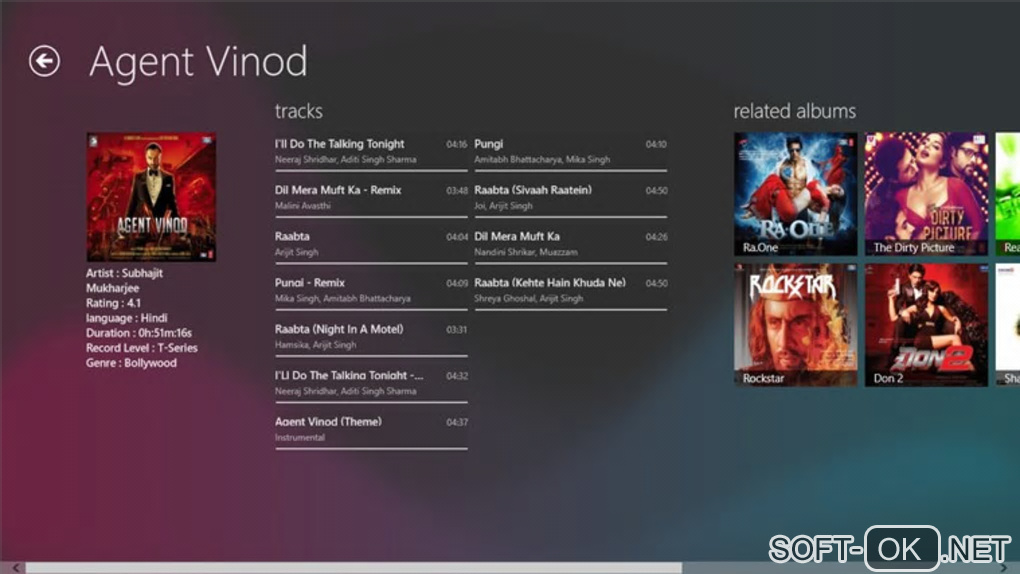Viewport: 1020px width, 574px height.
Task: Play the 04:32 I'll Do The Talking Tonight track
Action: point(371,383)
